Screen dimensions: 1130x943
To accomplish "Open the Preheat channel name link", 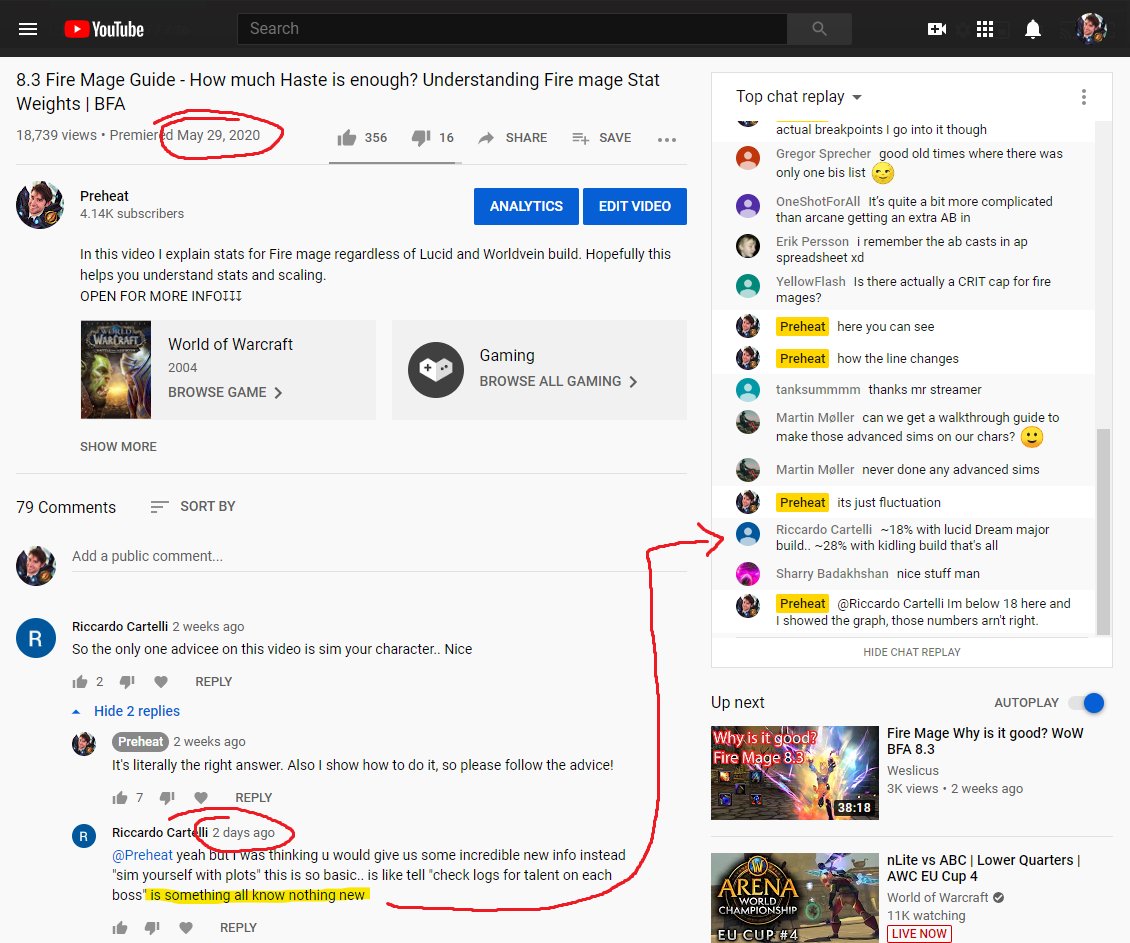I will pyautogui.click(x=104, y=196).
